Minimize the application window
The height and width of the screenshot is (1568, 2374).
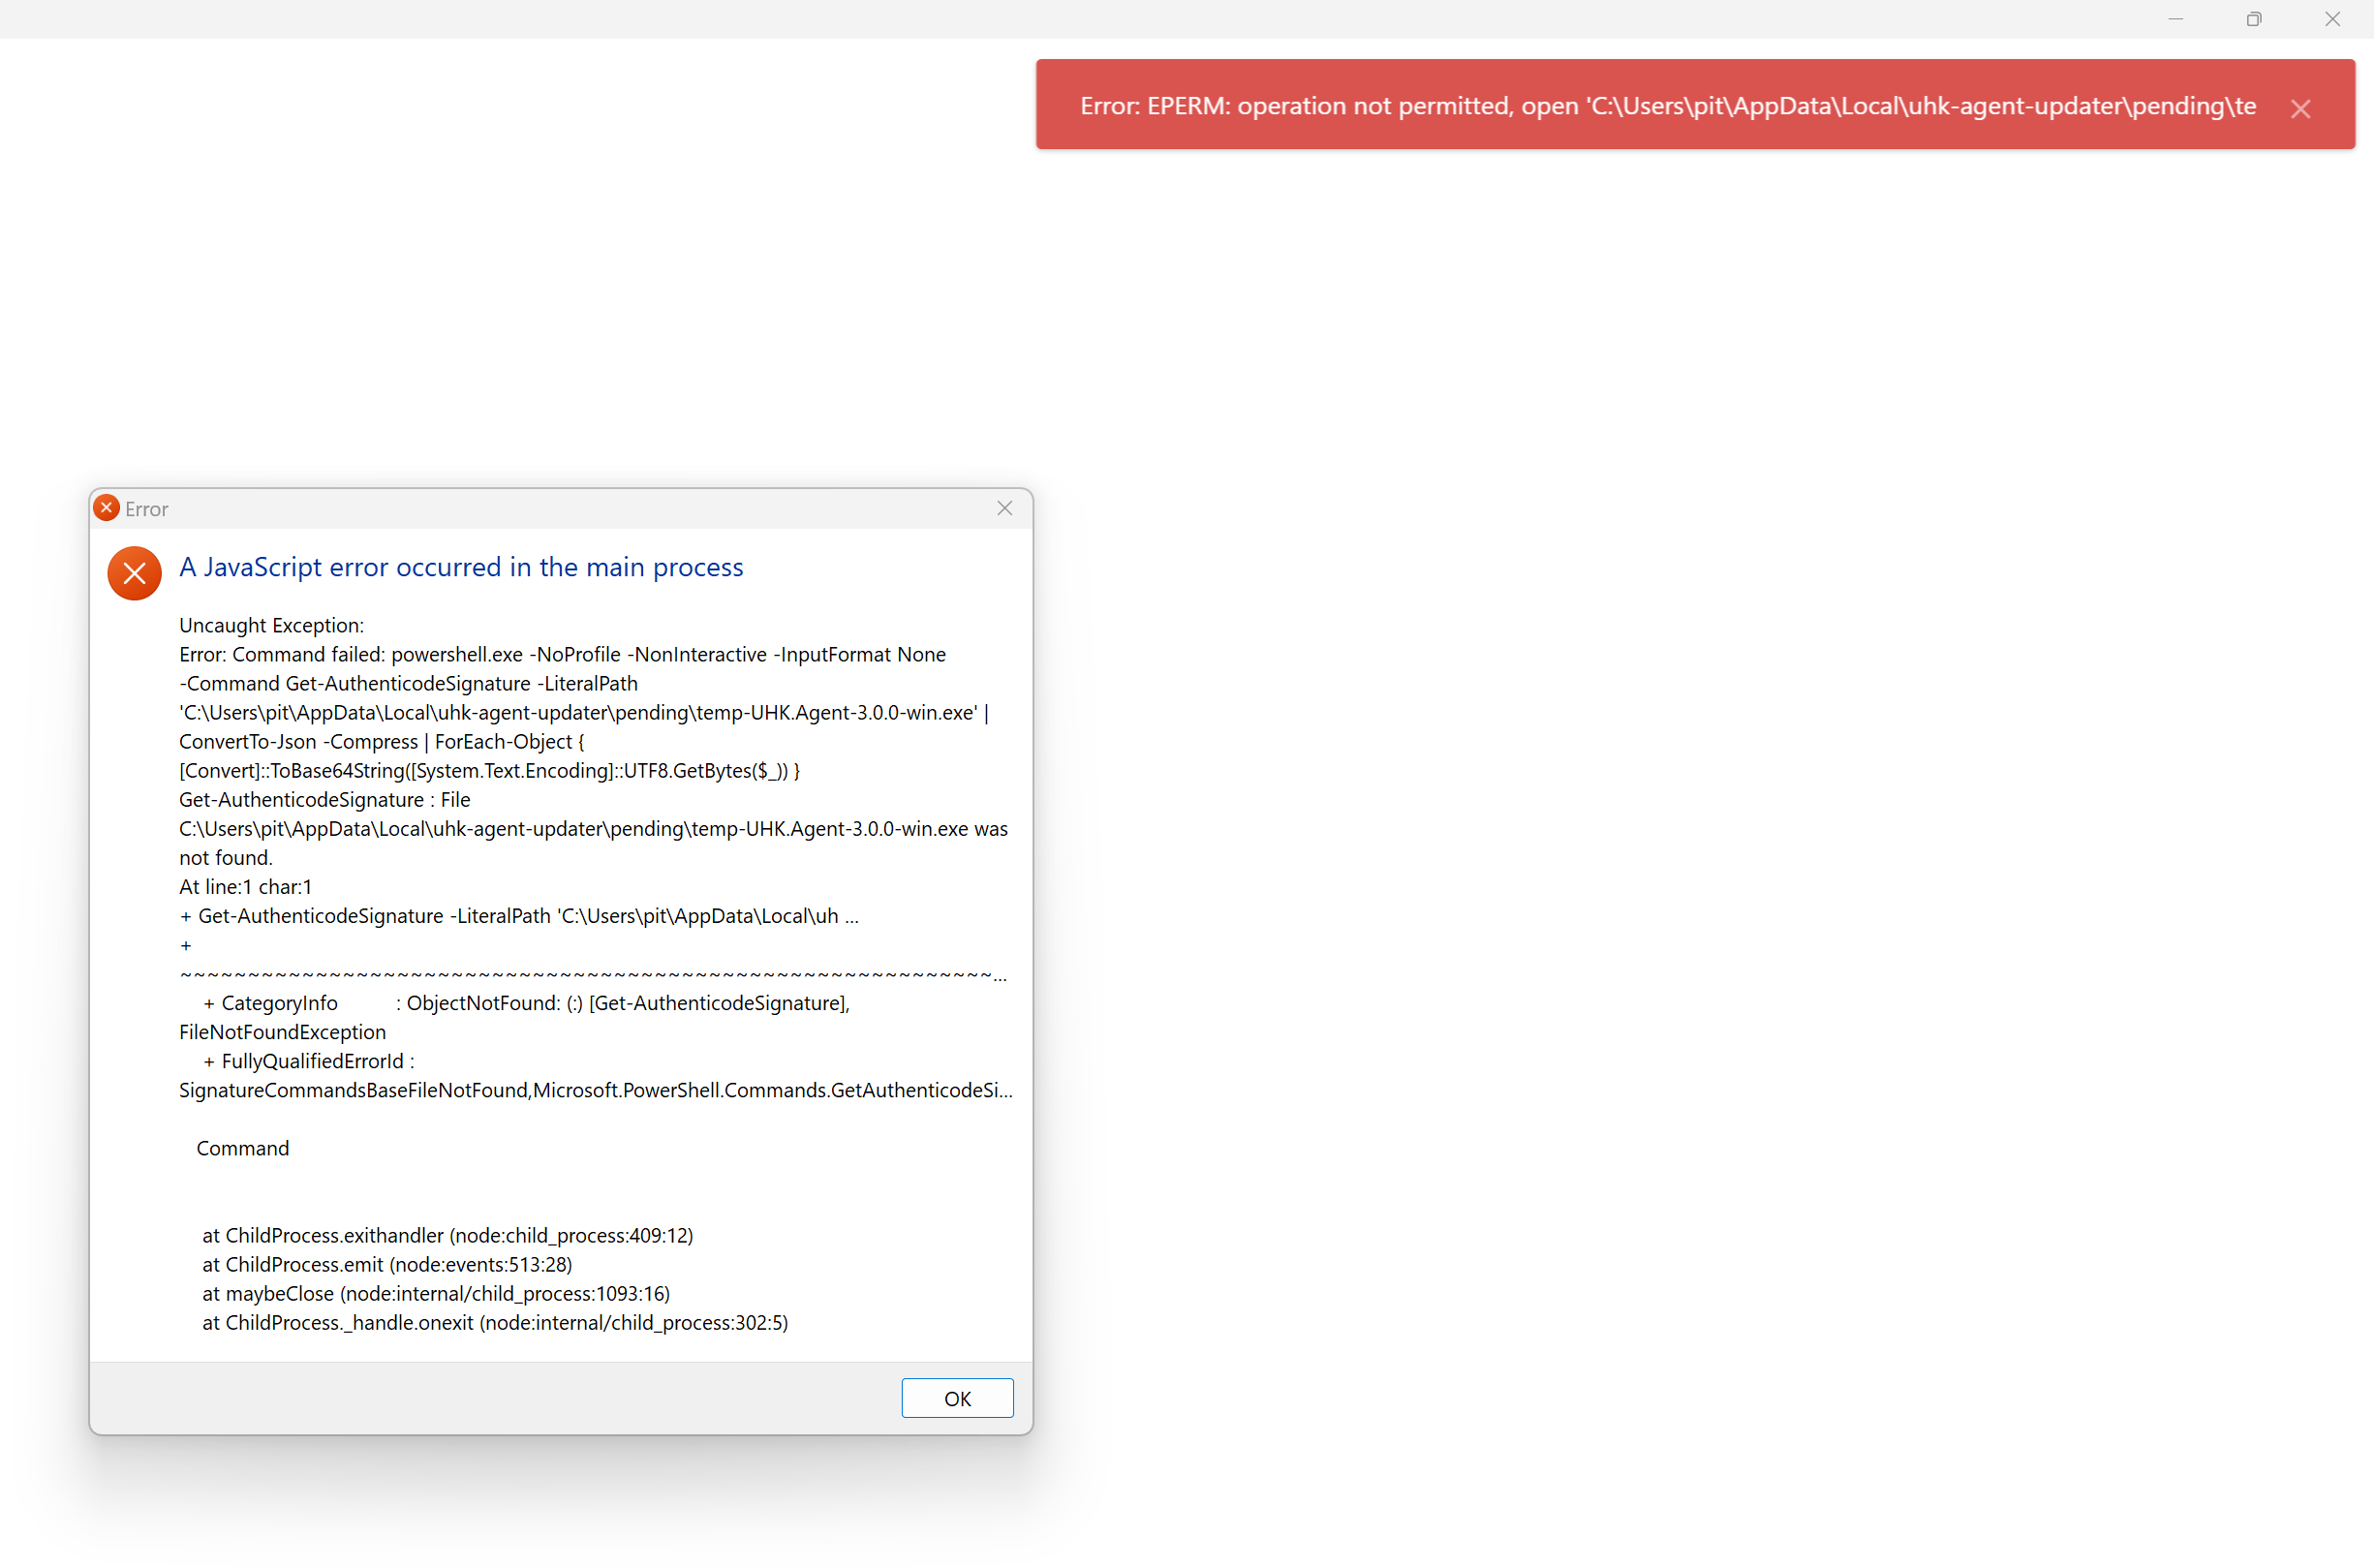[x=2175, y=19]
